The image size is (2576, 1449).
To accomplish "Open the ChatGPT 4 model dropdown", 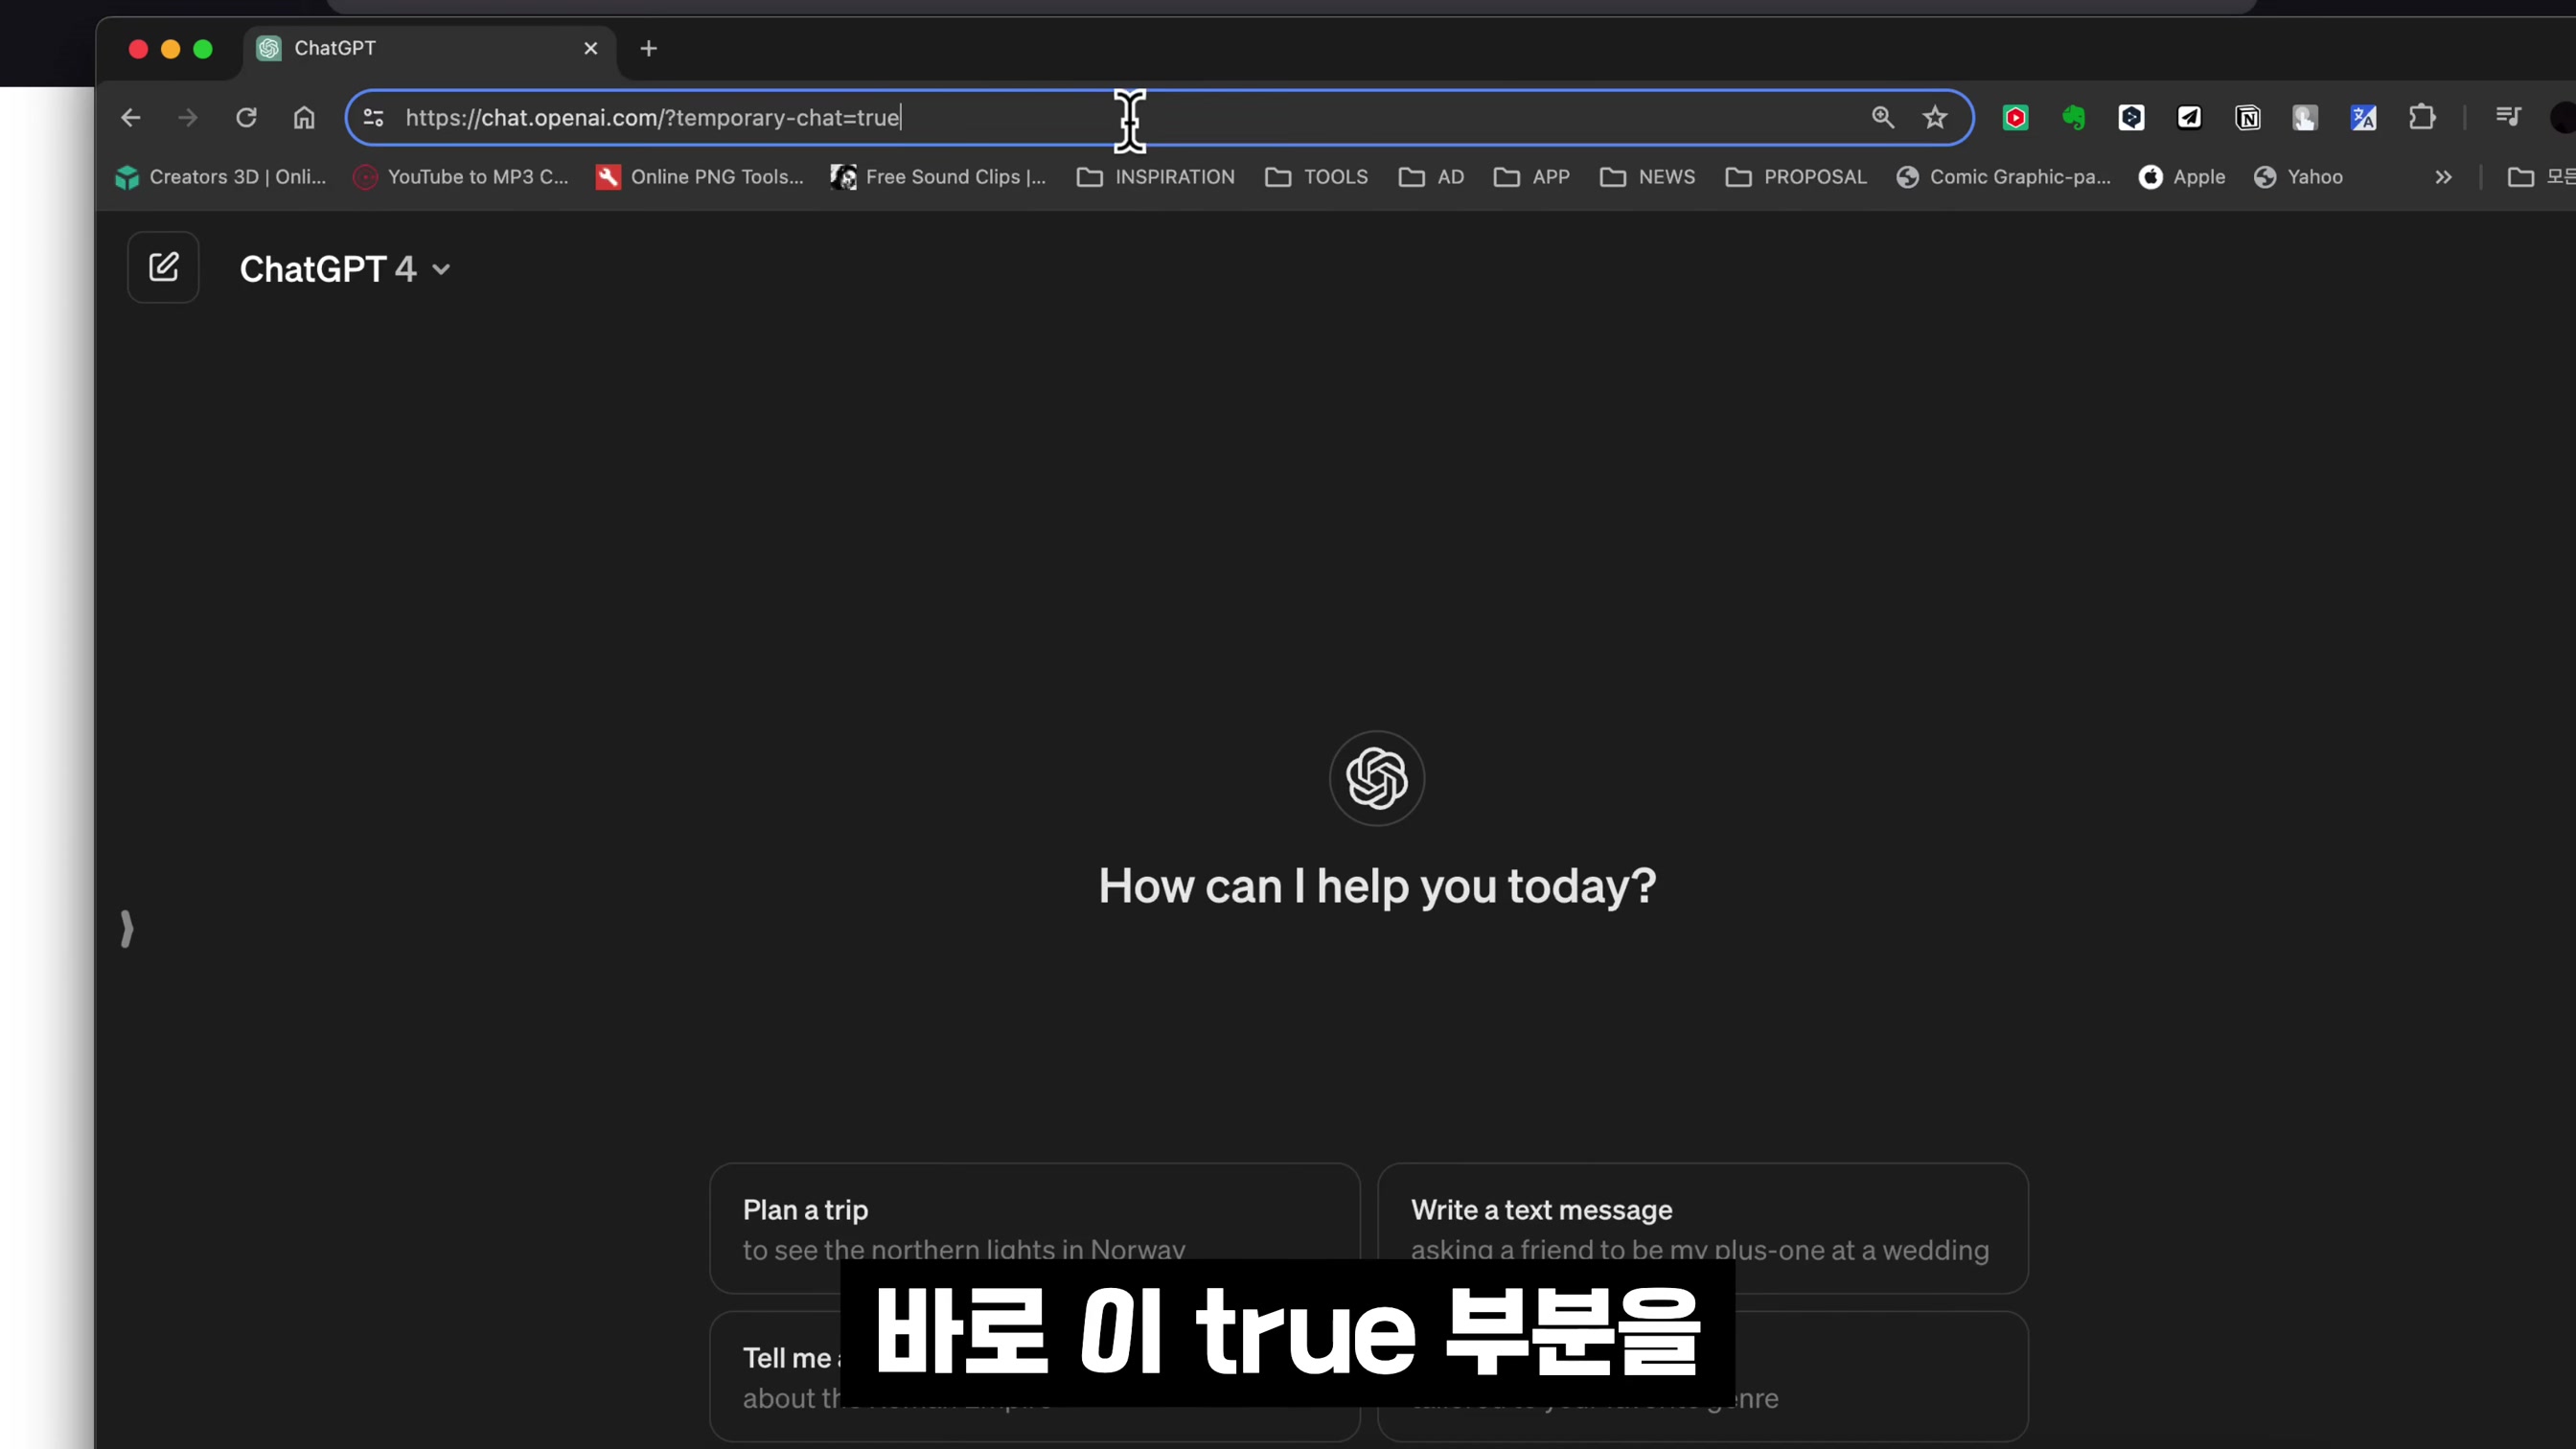I will pos(345,269).
